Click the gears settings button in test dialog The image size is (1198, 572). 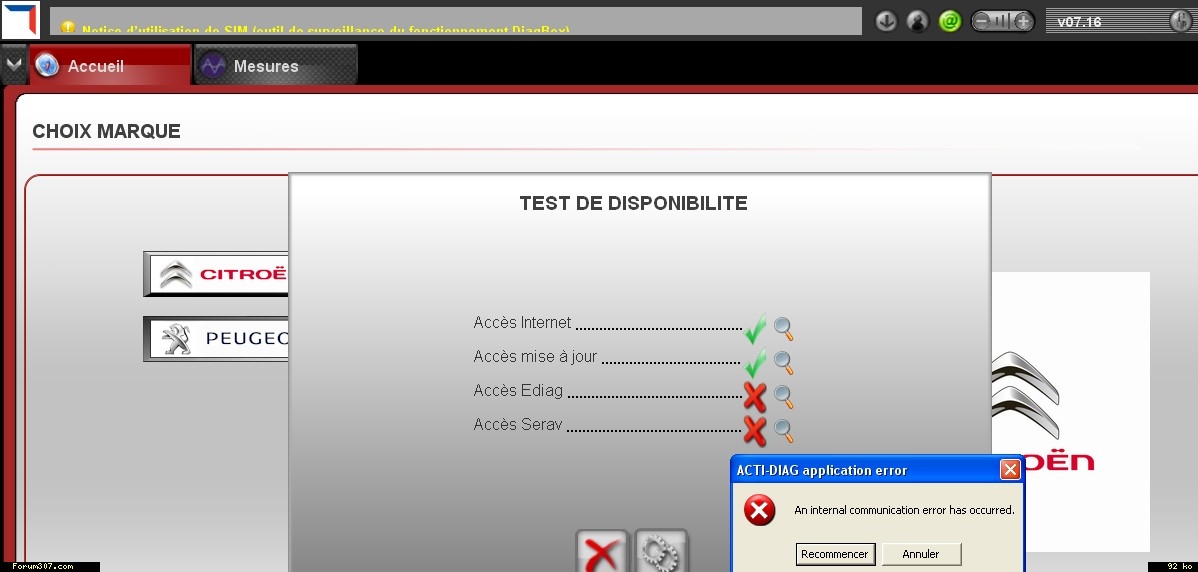pos(661,551)
